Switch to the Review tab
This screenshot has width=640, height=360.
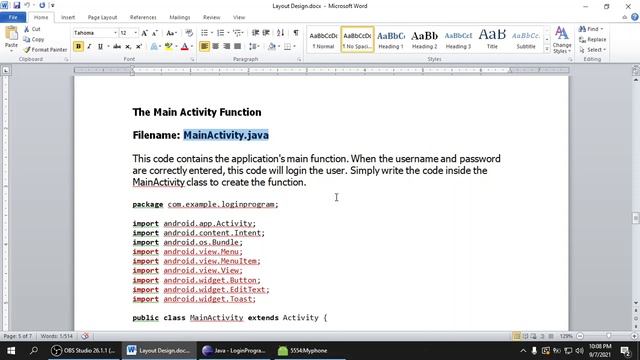point(211,17)
